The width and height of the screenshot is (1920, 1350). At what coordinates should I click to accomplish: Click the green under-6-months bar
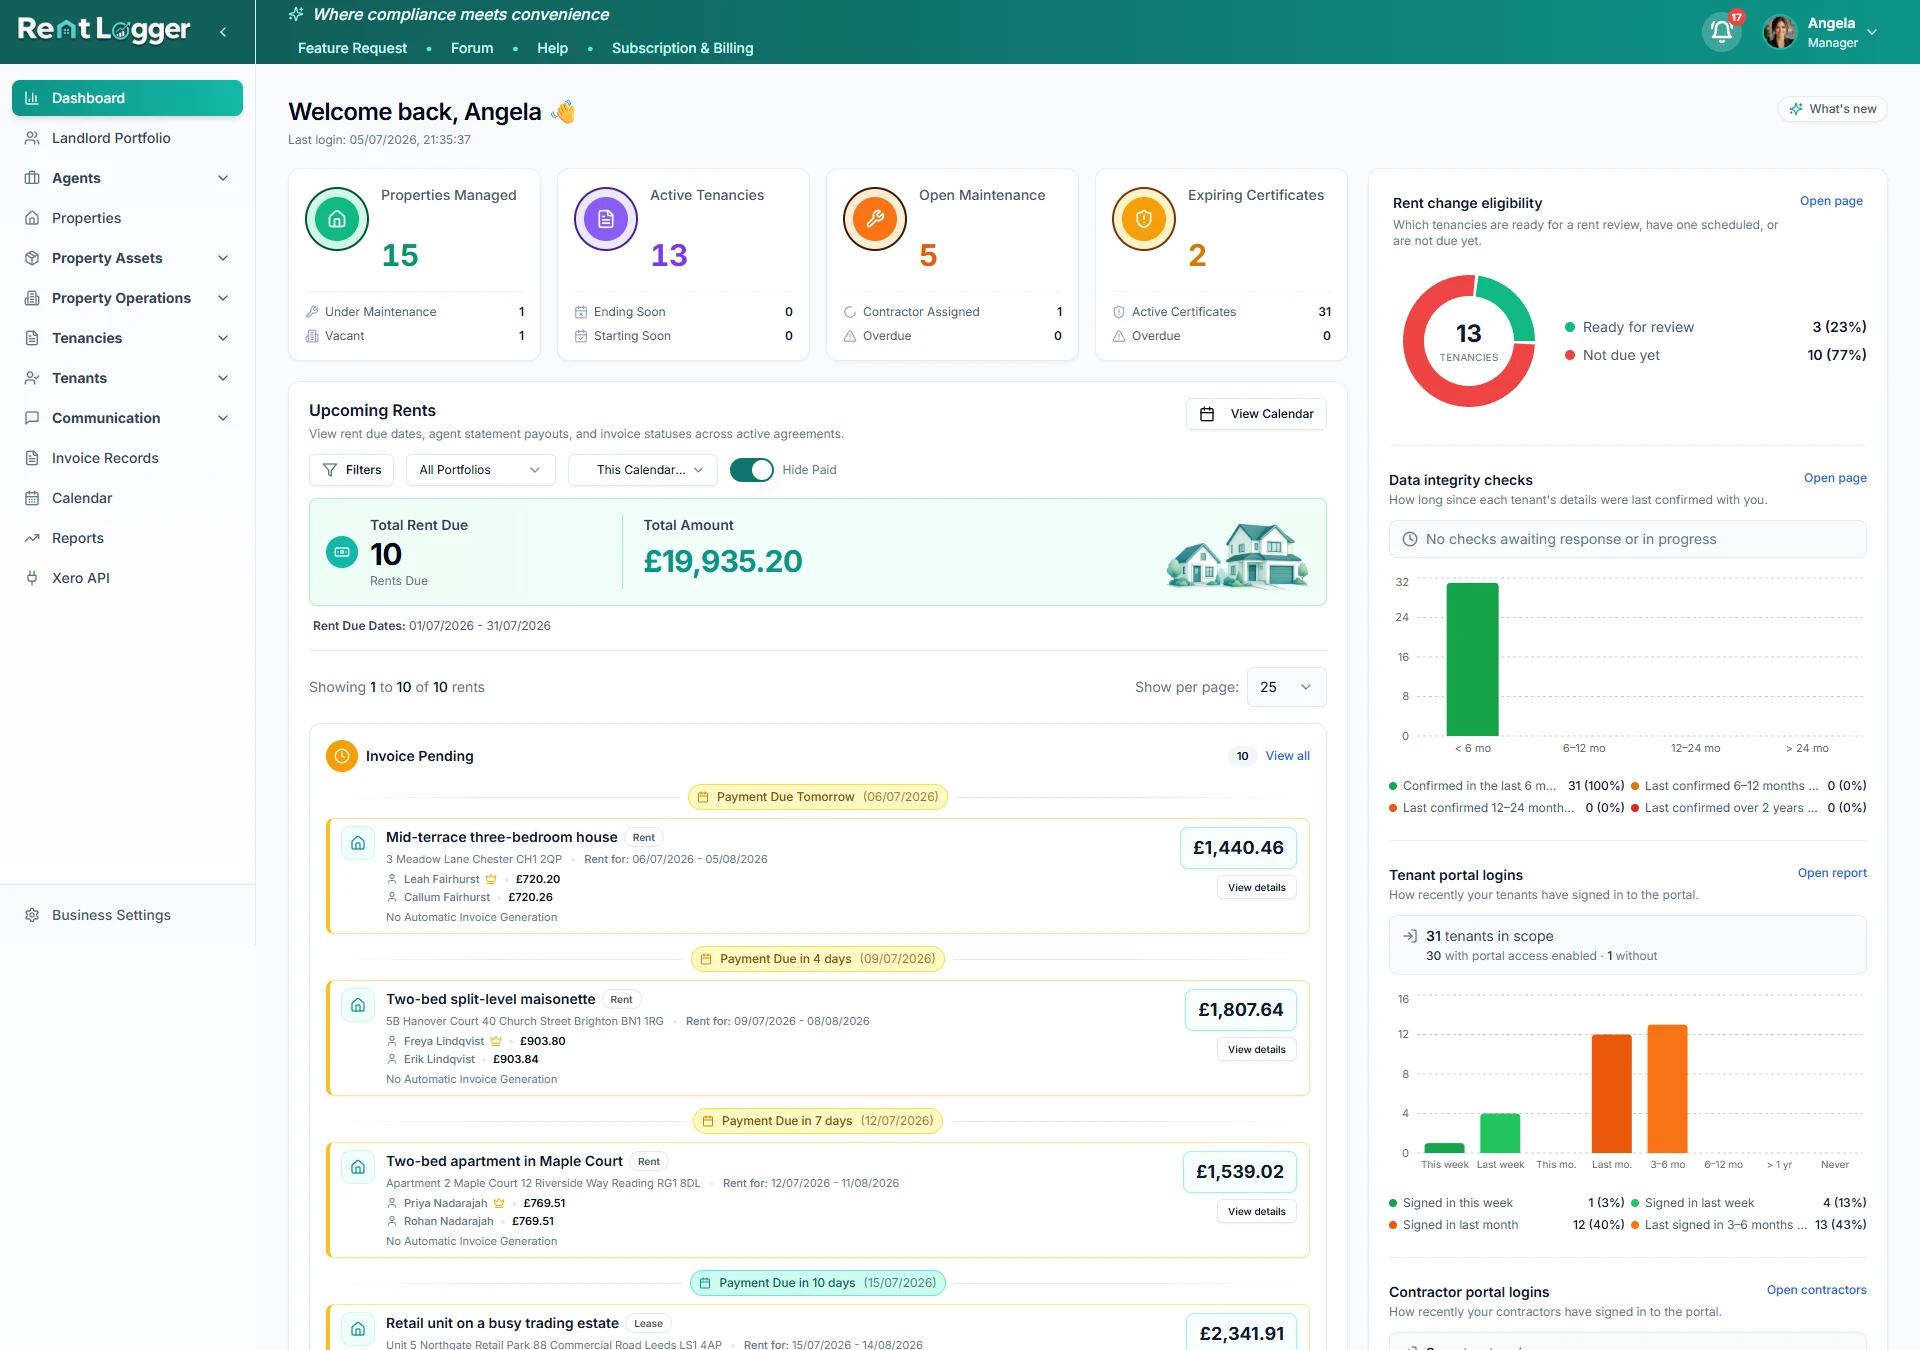coord(1472,659)
